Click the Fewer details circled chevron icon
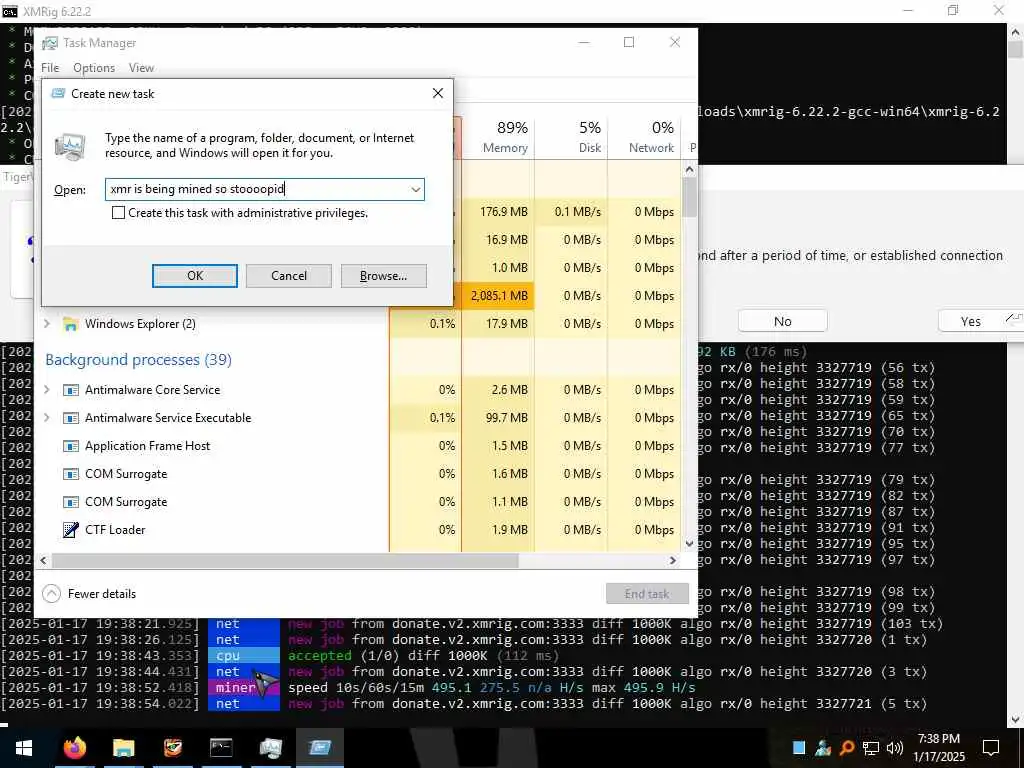The height and width of the screenshot is (768, 1024). (x=51, y=594)
